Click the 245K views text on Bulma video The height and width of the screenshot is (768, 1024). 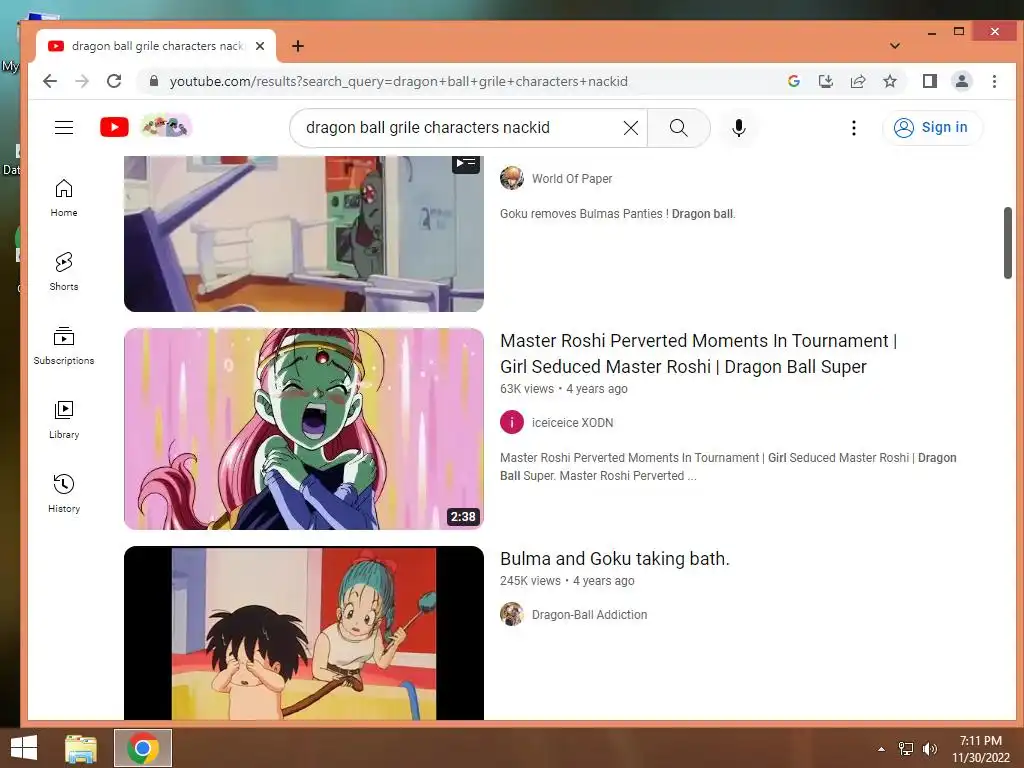click(x=530, y=581)
